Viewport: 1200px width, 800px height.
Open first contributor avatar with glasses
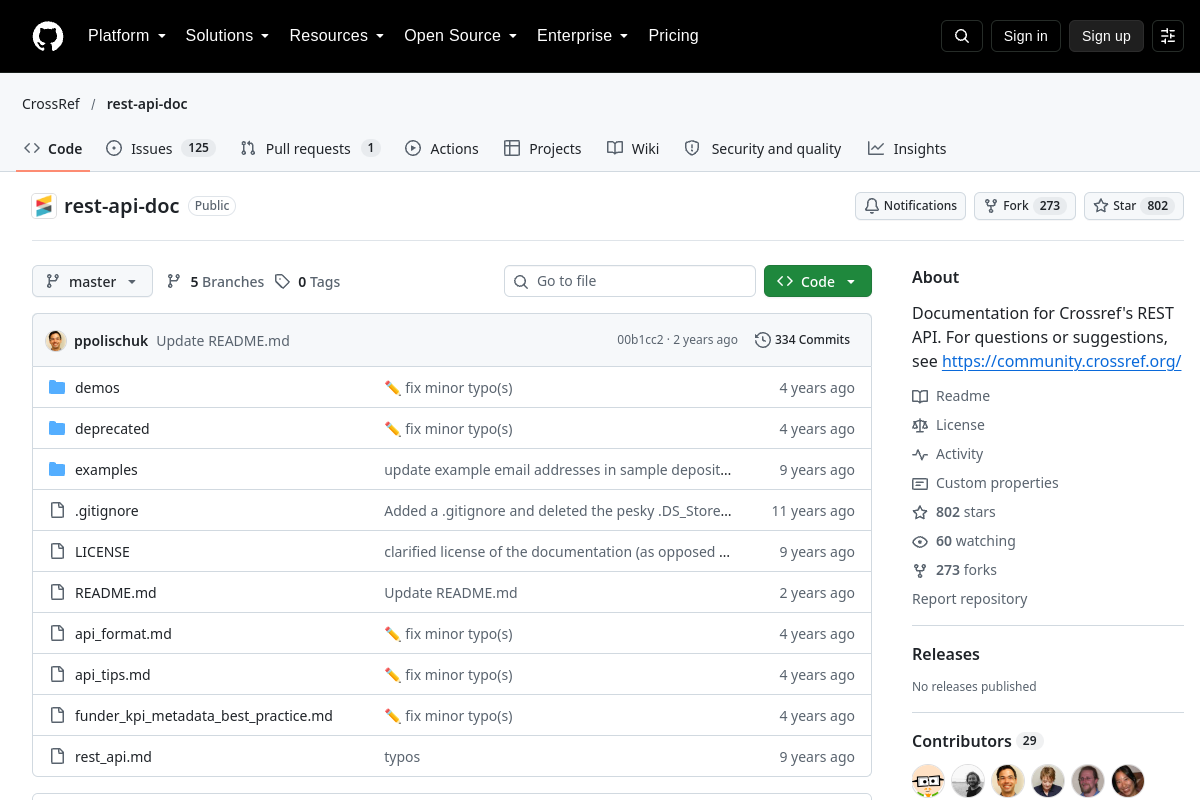(928, 781)
